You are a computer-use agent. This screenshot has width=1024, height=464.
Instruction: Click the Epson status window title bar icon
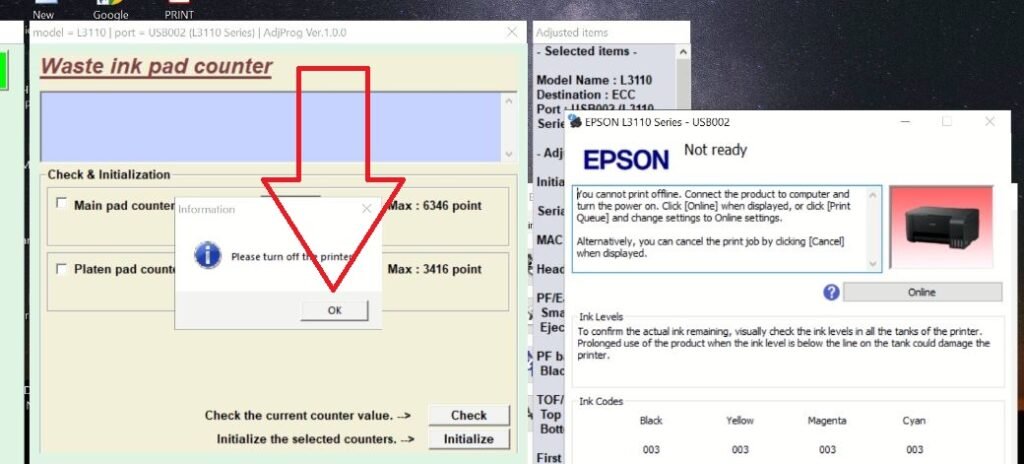pos(575,121)
